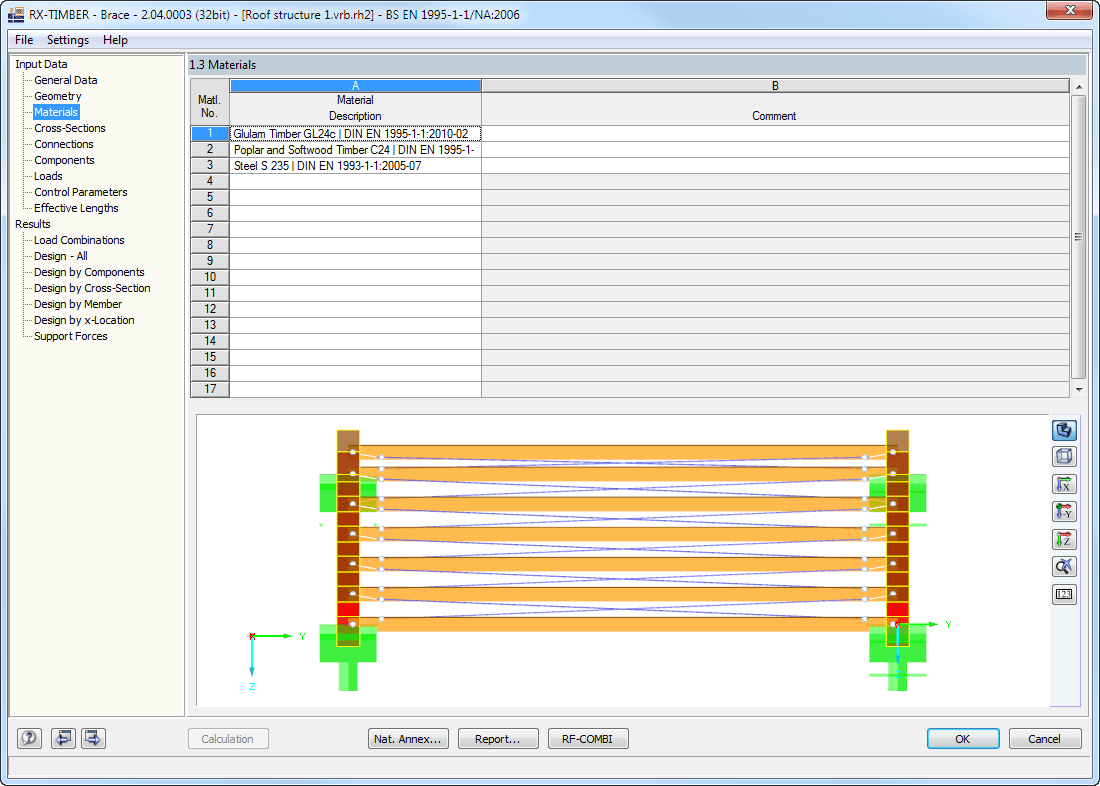Close the RX-TIMBER window
Viewport: 1100px width, 786px height.
[1069, 10]
